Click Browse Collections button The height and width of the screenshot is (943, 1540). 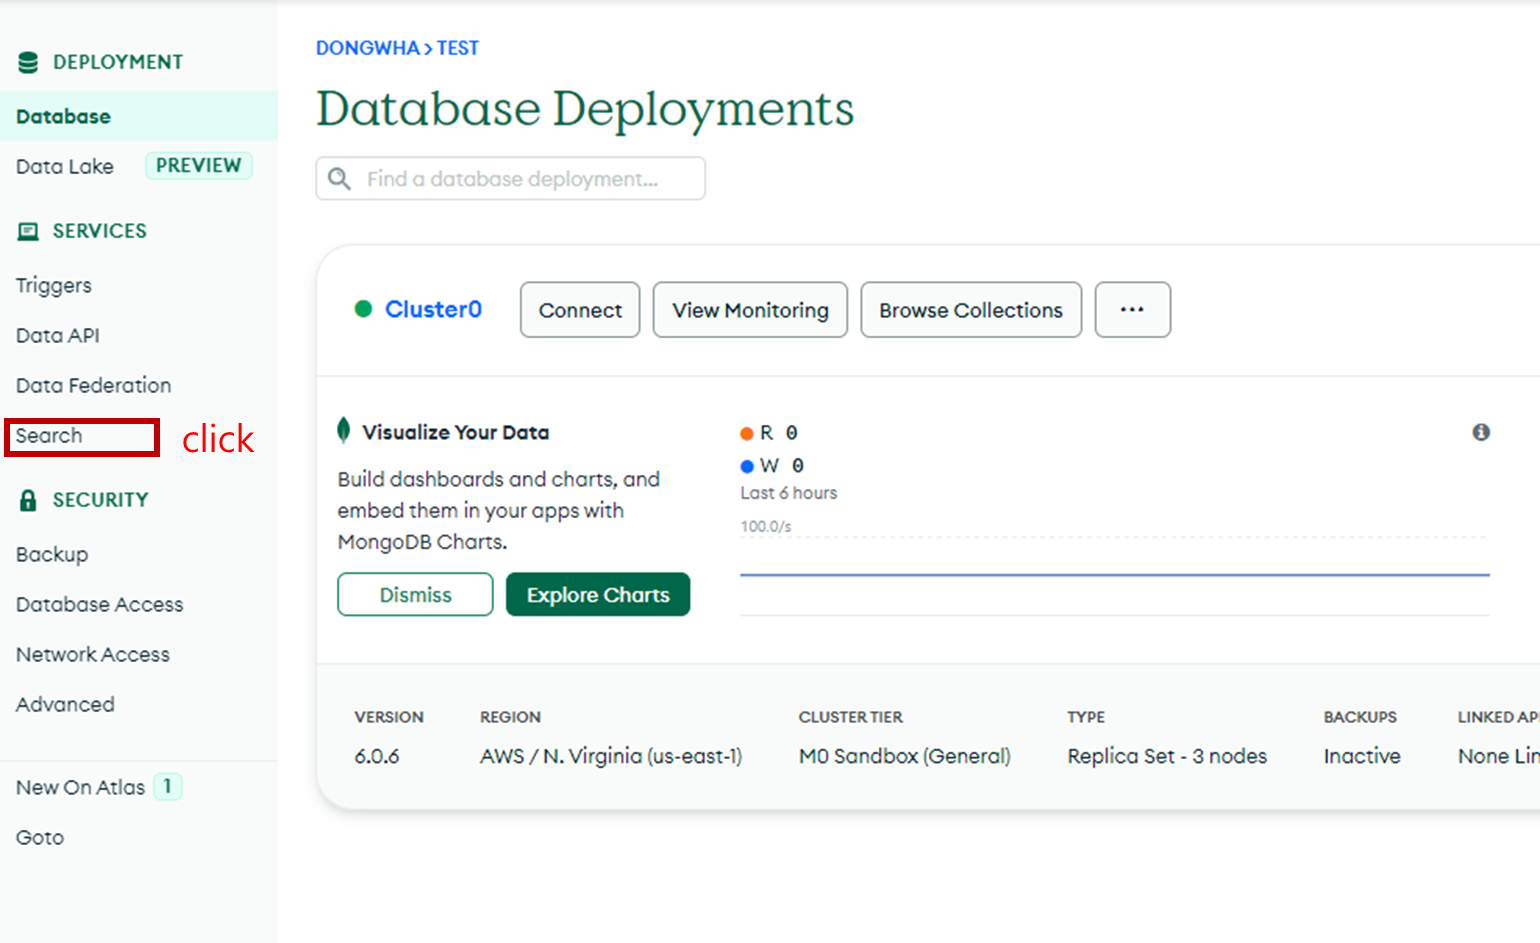click(971, 310)
